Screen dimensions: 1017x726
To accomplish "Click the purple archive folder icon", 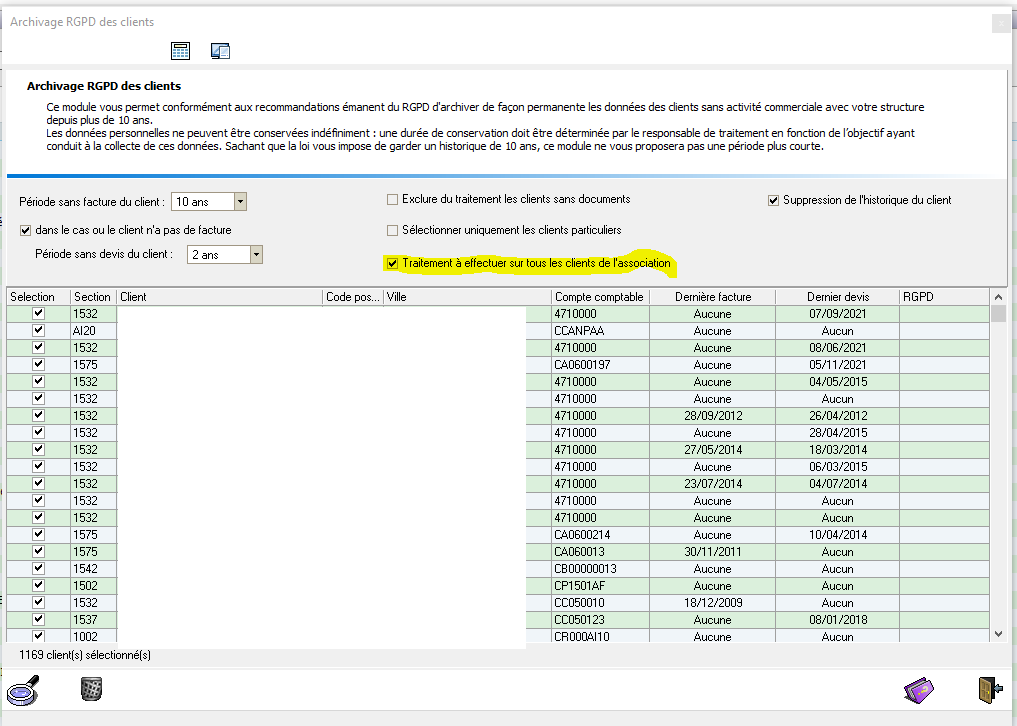I will pos(919,690).
